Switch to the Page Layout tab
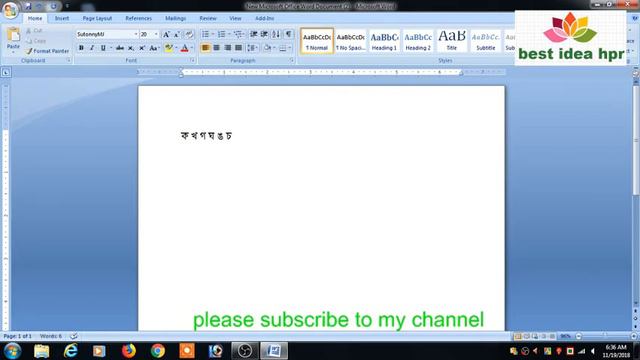The height and width of the screenshot is (360, 640). 97,18
